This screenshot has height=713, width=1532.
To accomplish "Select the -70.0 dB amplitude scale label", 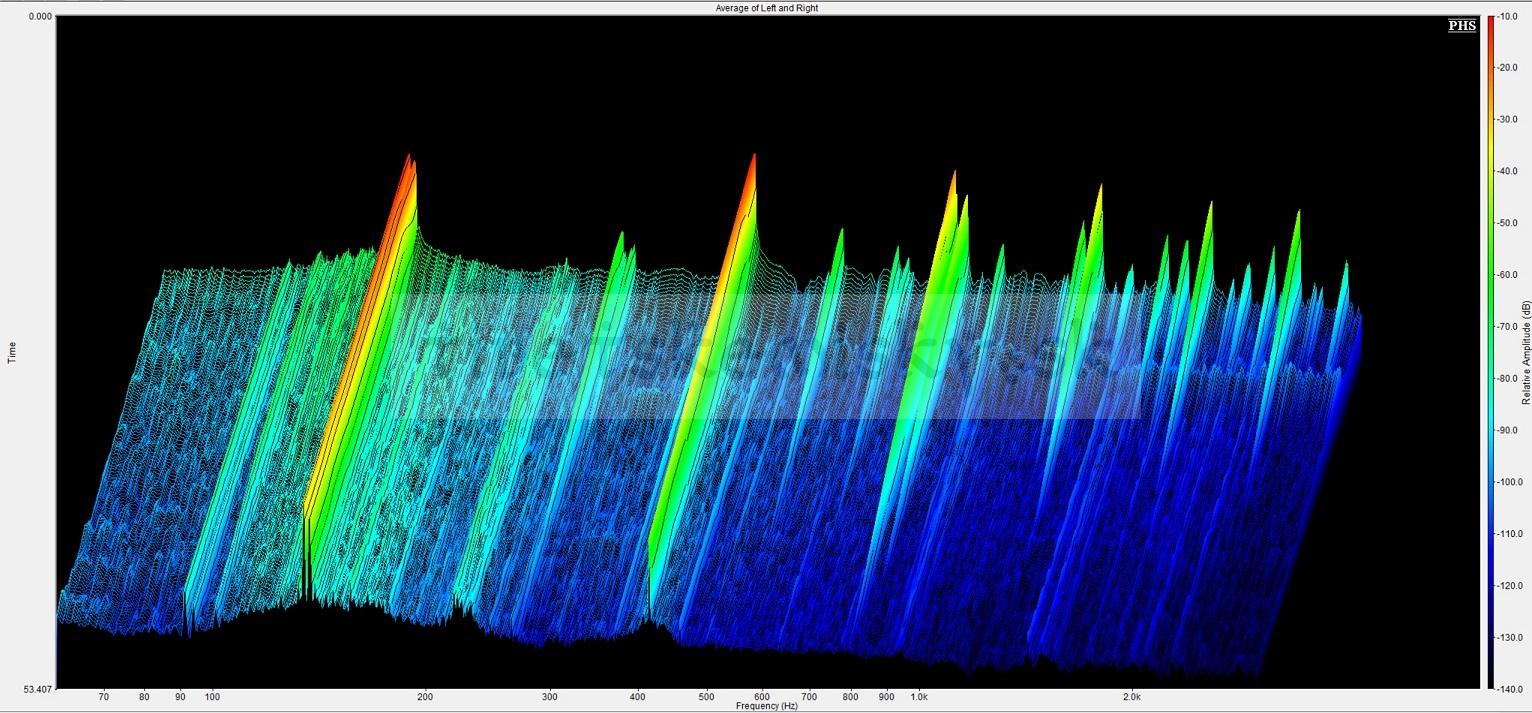I will coord(1507,326).
